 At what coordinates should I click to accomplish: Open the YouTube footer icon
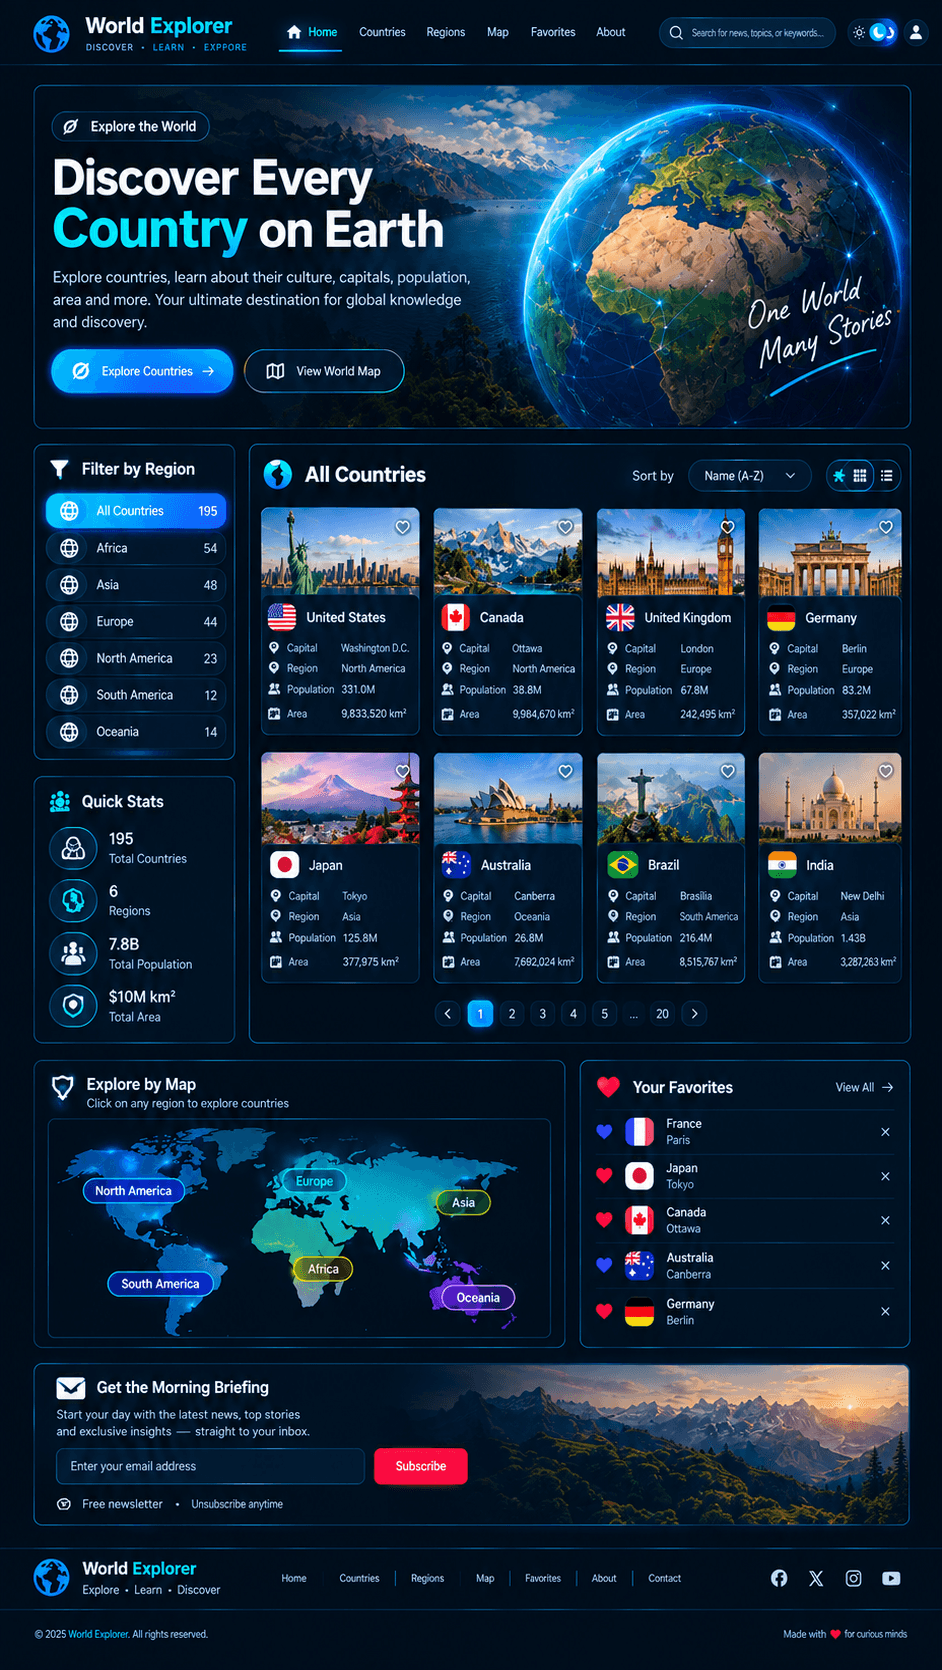point(891,1578)
